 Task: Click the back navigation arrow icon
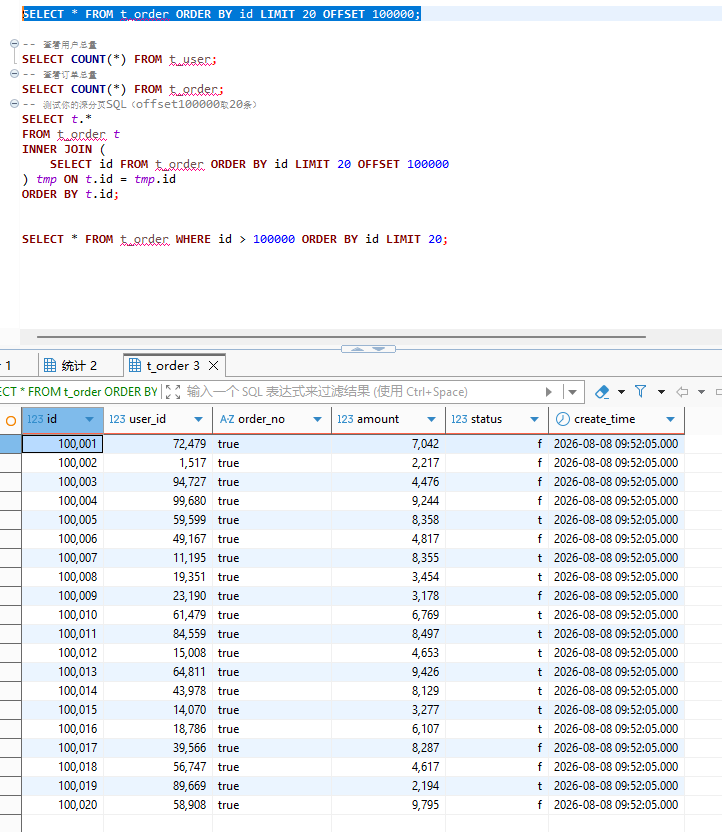[x=682, y=392]
